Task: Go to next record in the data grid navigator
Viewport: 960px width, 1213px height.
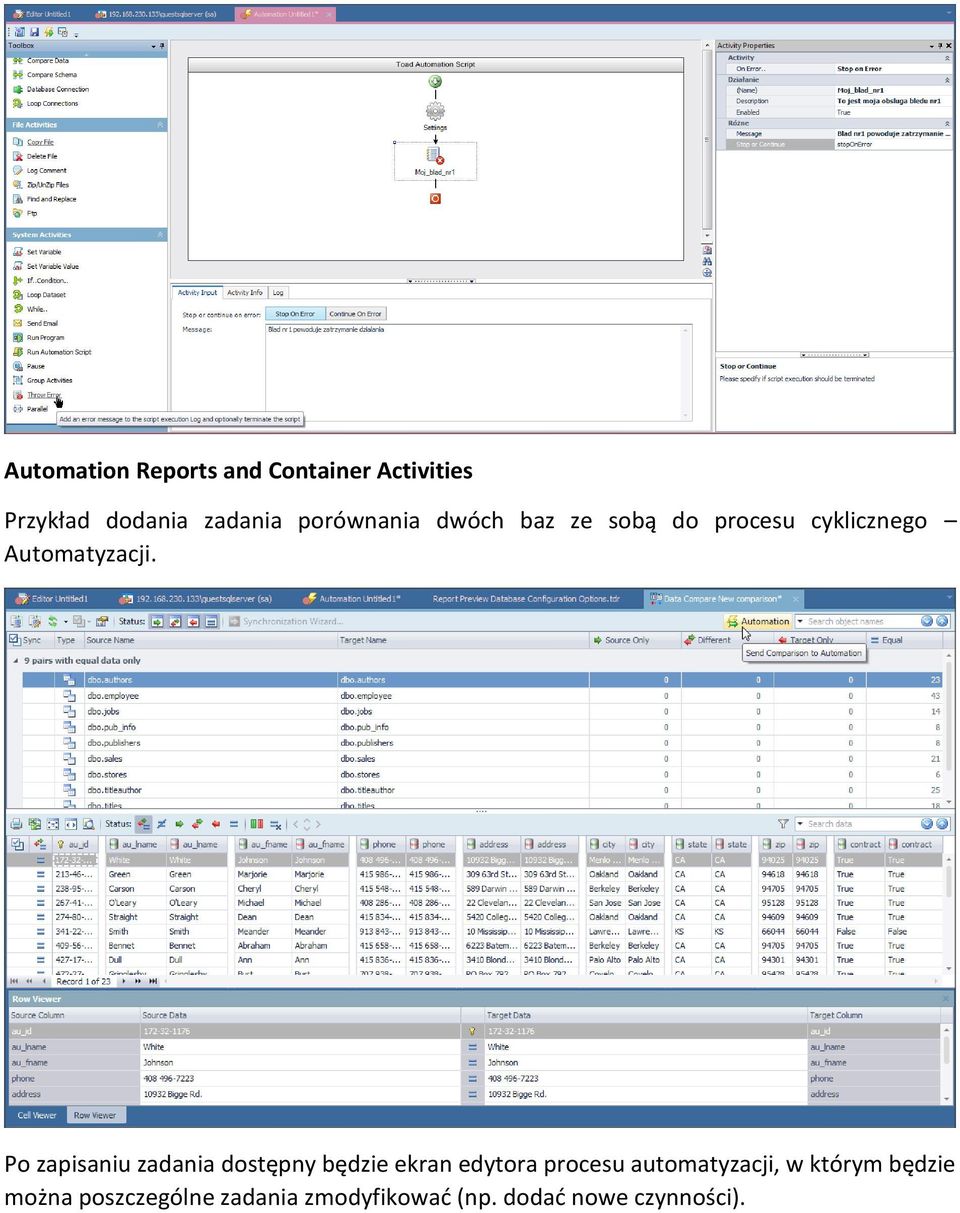Action: click(123, 982)
